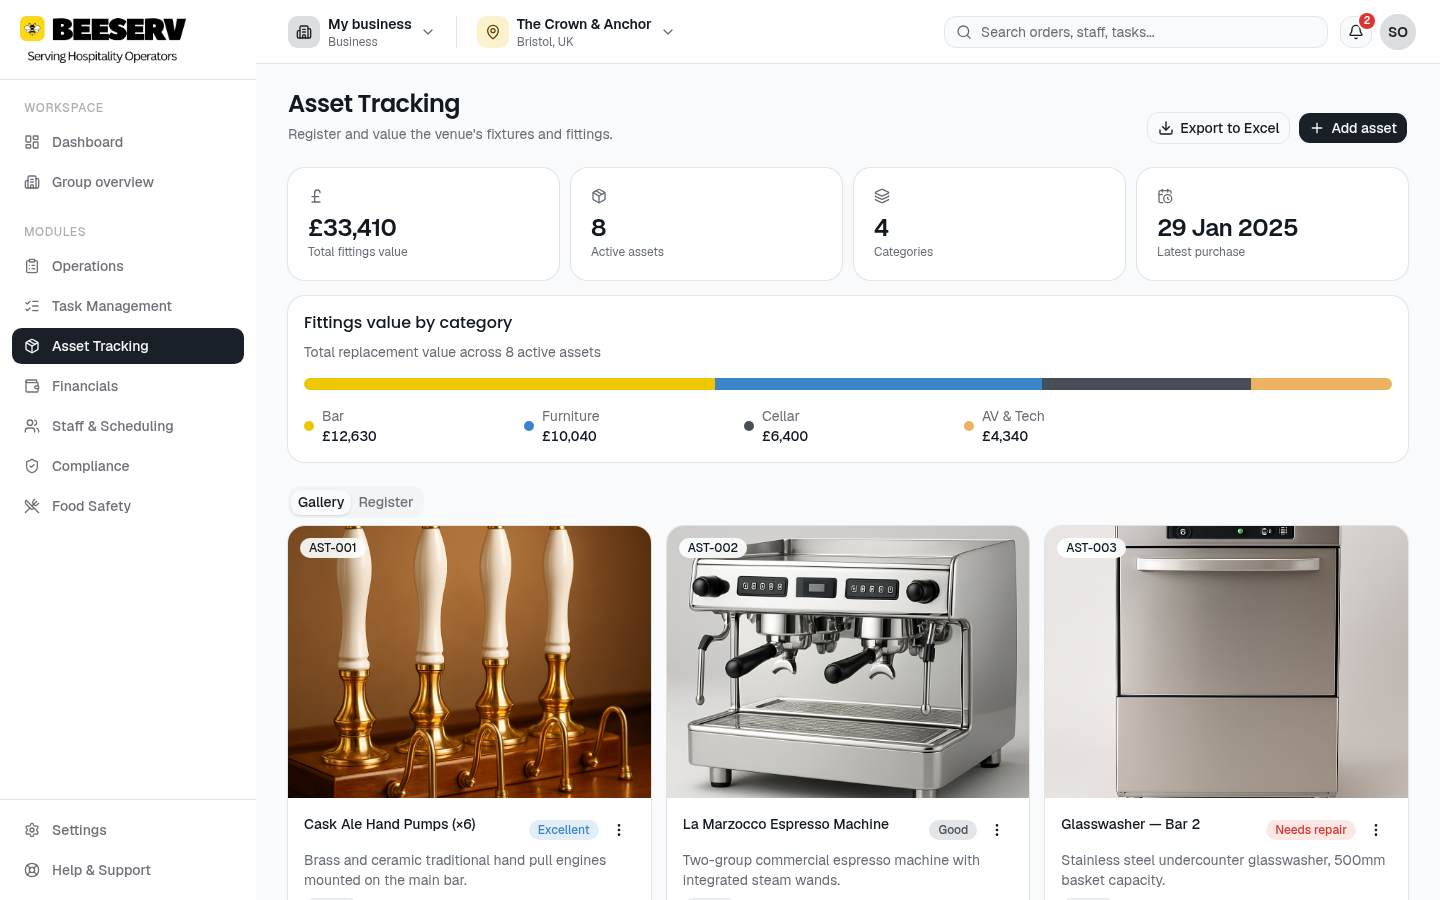Click the Cellar £6,400 legend value
This screenshot has width=1440, height=900.
(x=785, y=436)
